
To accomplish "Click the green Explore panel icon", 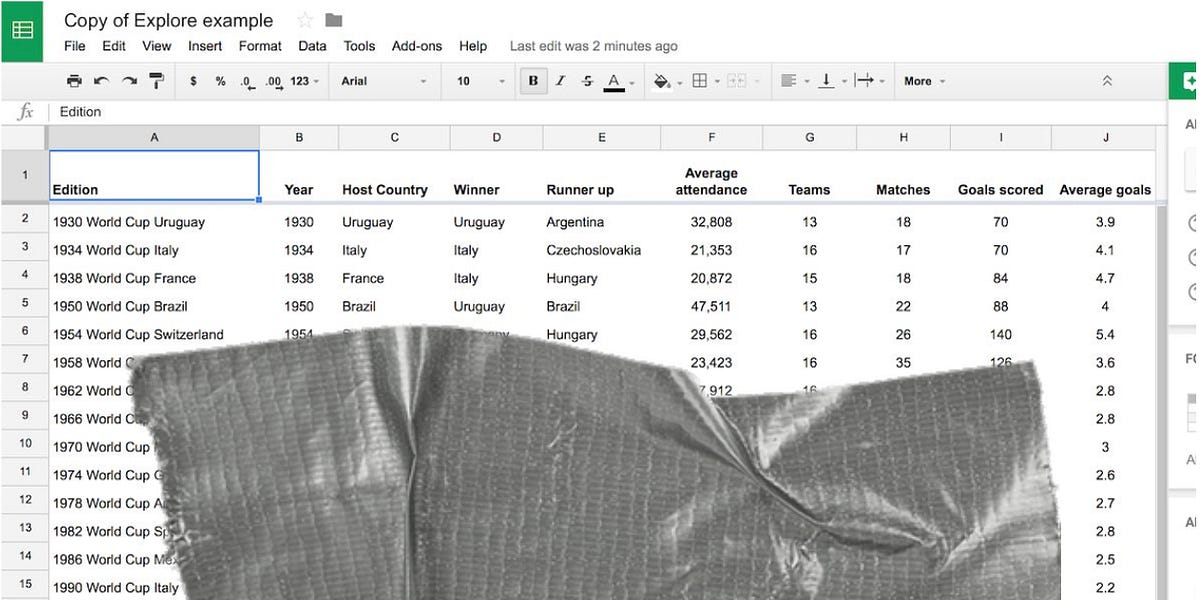I will point(1186,81).
